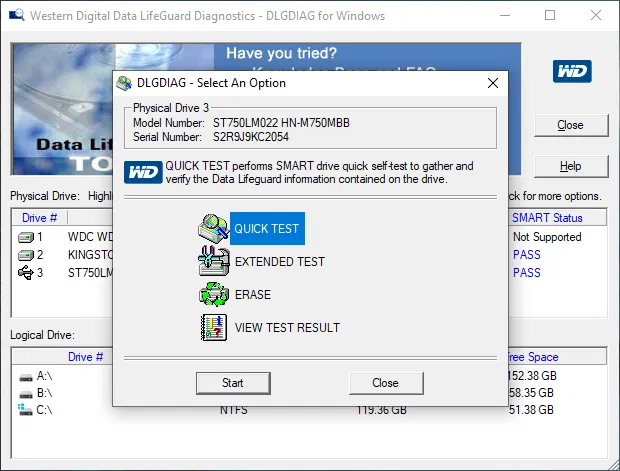Click the main window resize grip
This screenshot has height=471, width=620.
click(613, 464)
